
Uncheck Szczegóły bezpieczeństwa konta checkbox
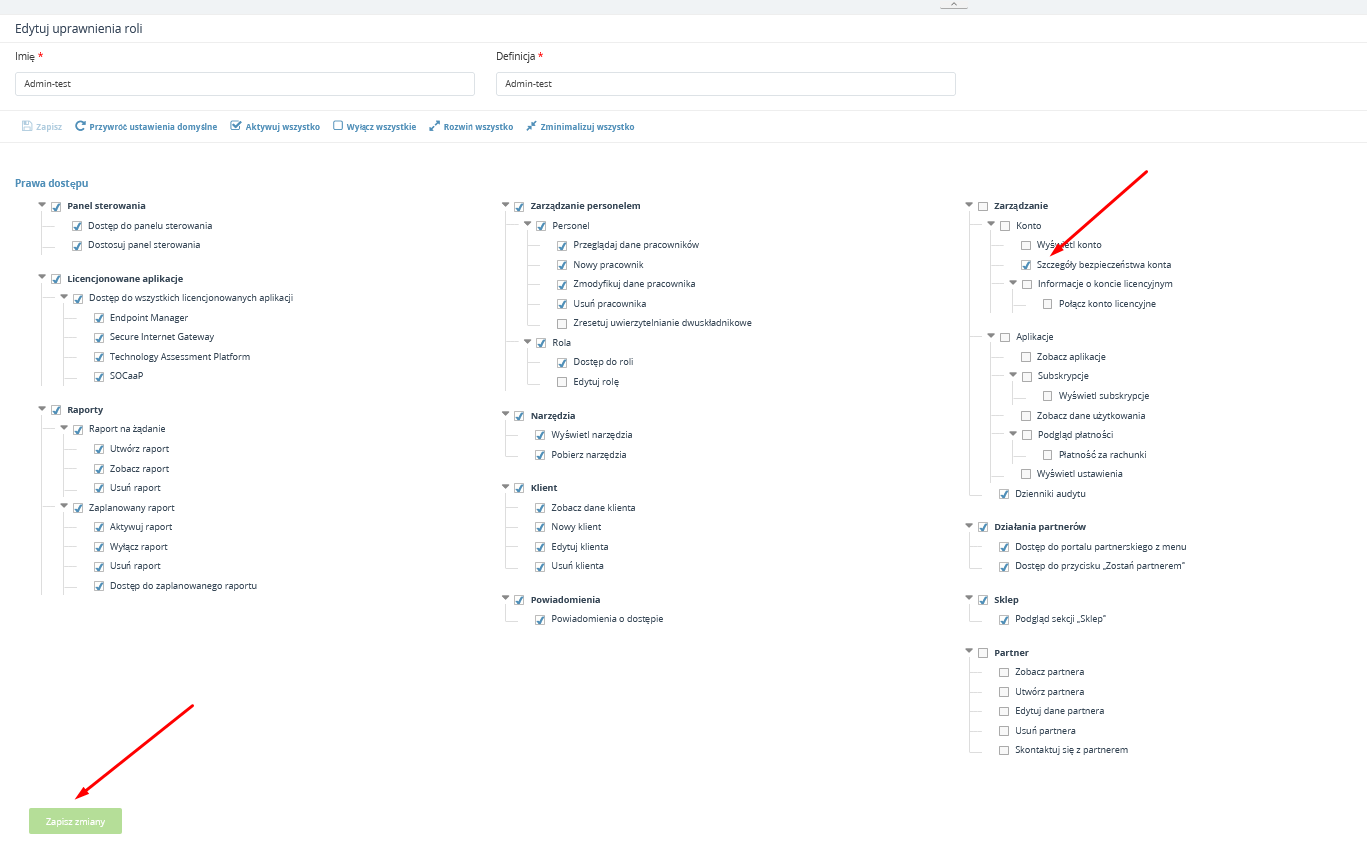click(1026, 266)
